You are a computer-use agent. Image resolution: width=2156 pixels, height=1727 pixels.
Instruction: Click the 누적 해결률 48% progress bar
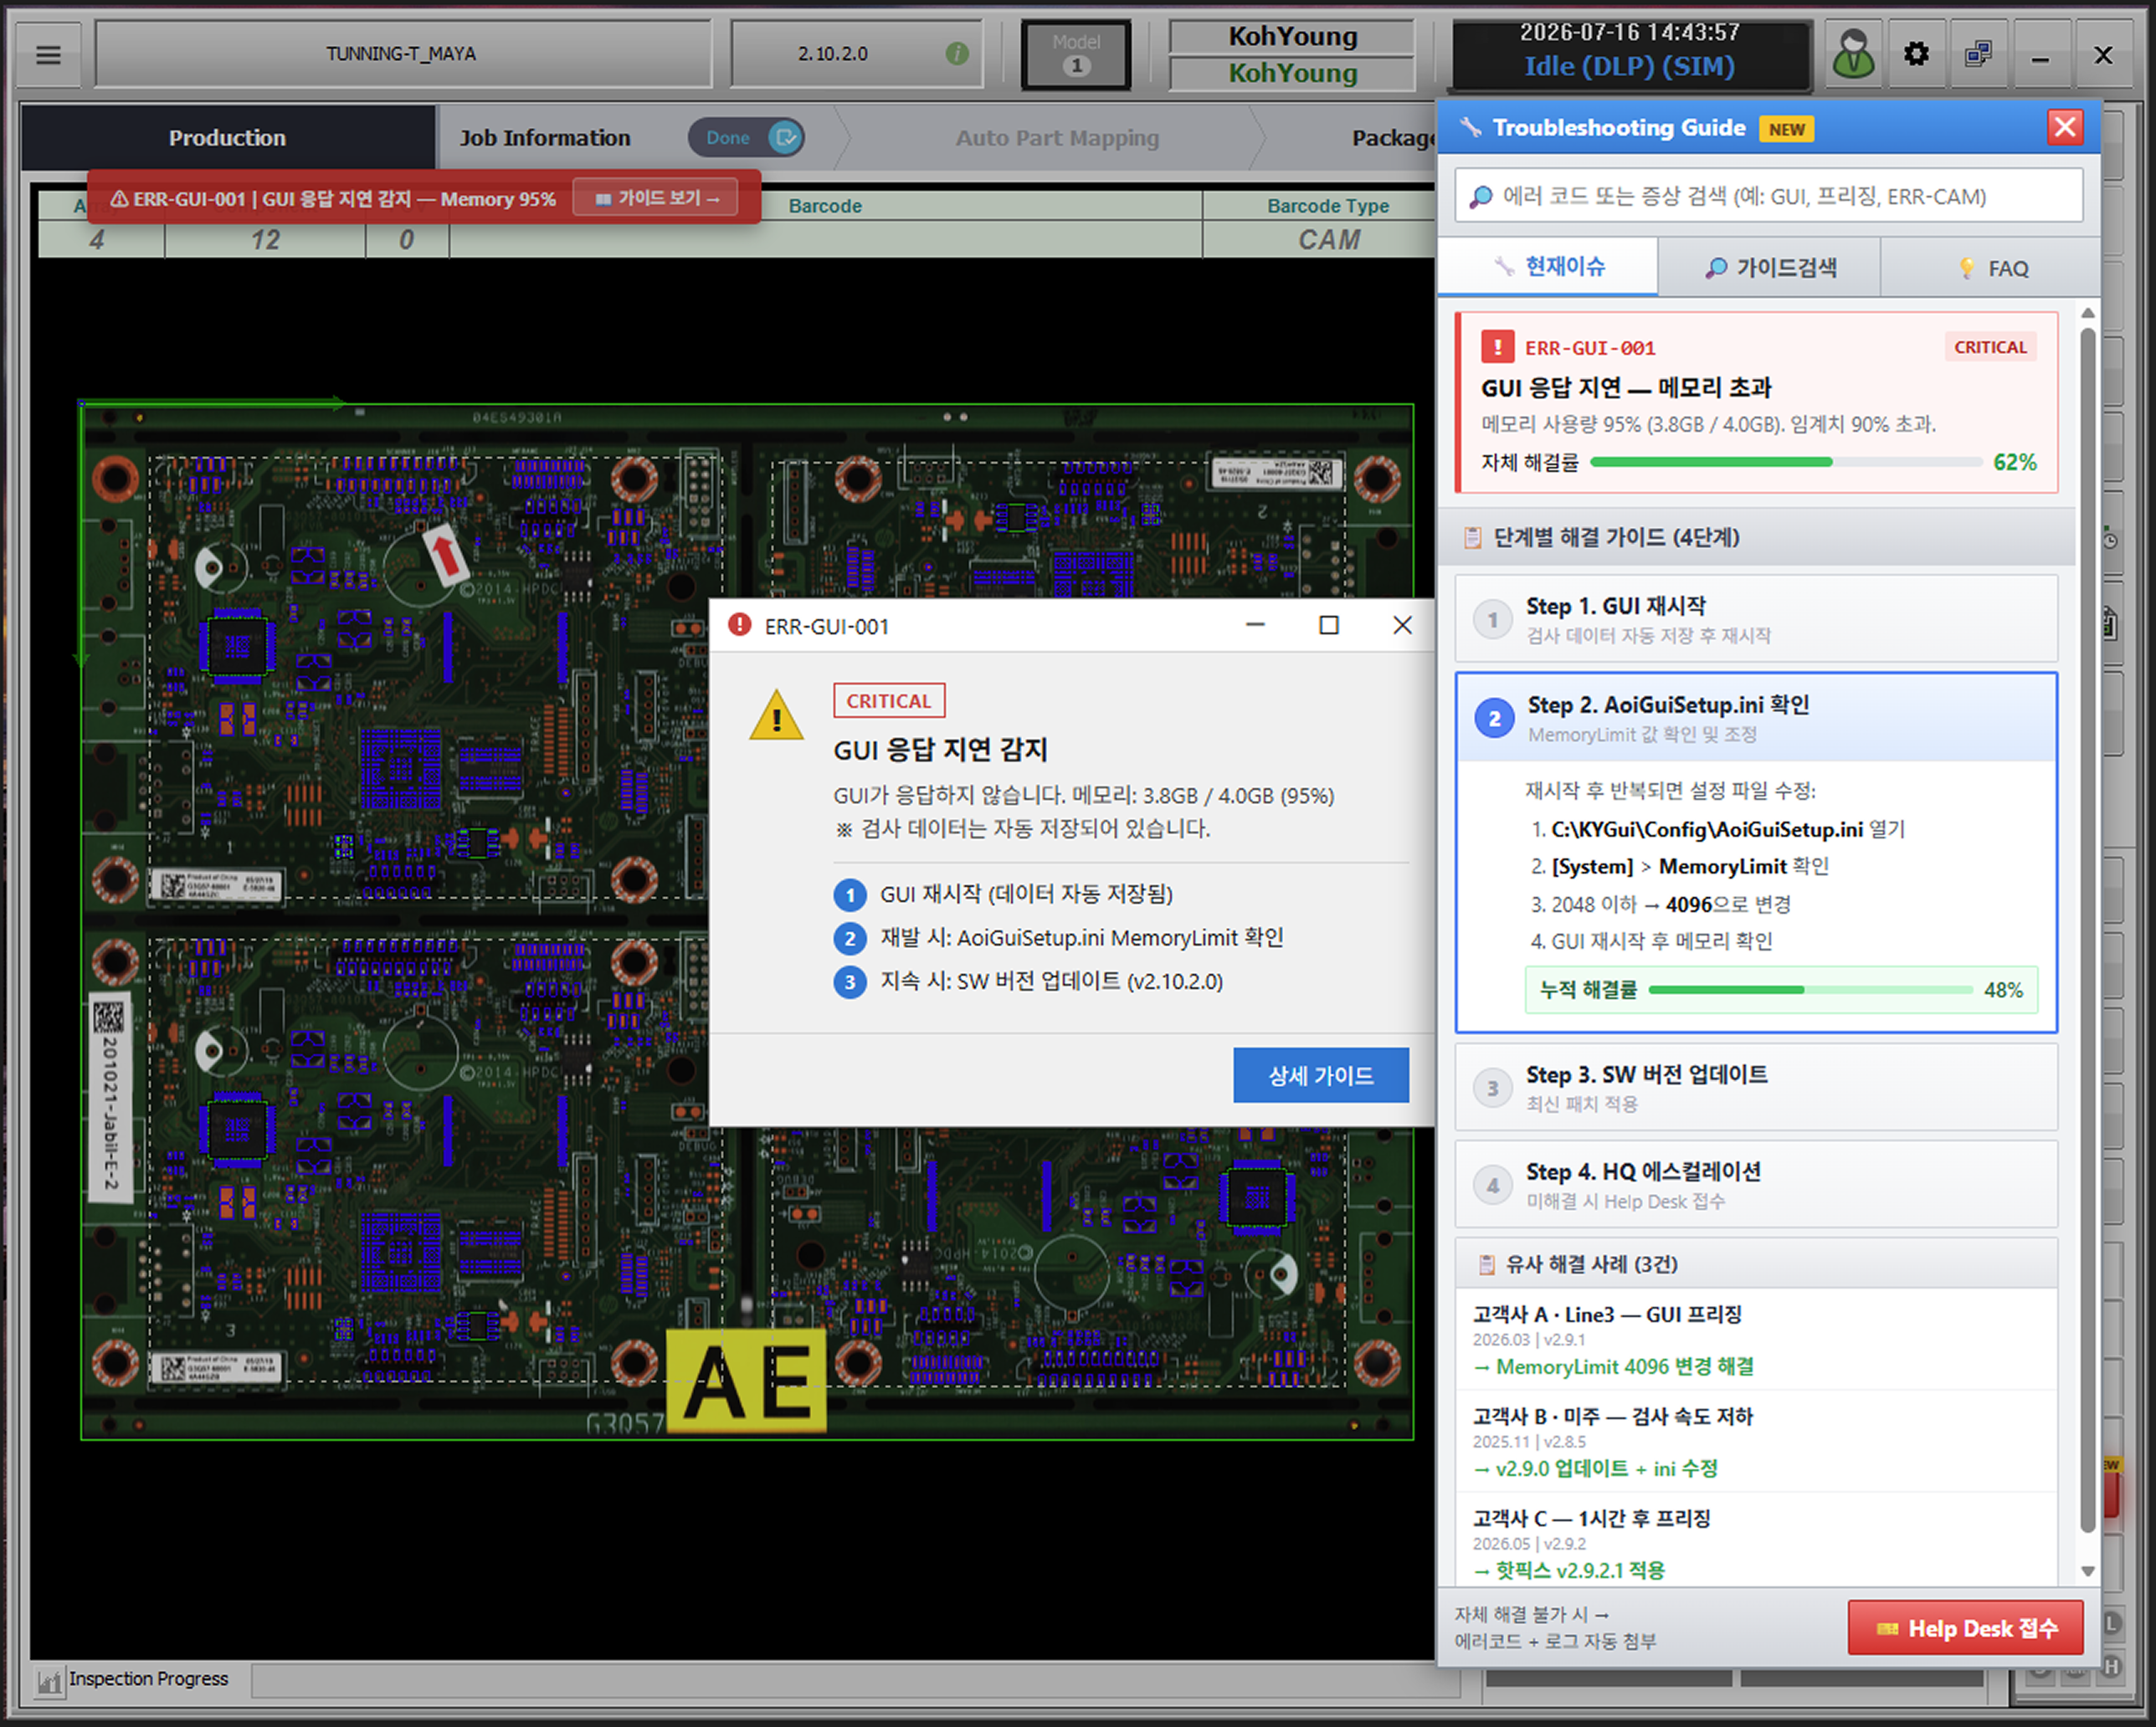coord(1810,990)
